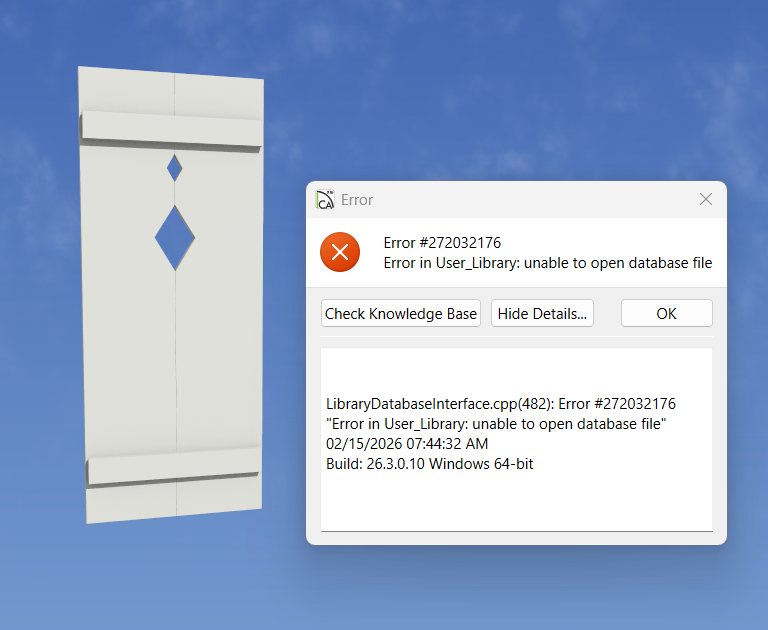This screenshot has height=630, width=768.
Task: Click the 'Error #272032176' heading text
Action: [x=442, y=243]
